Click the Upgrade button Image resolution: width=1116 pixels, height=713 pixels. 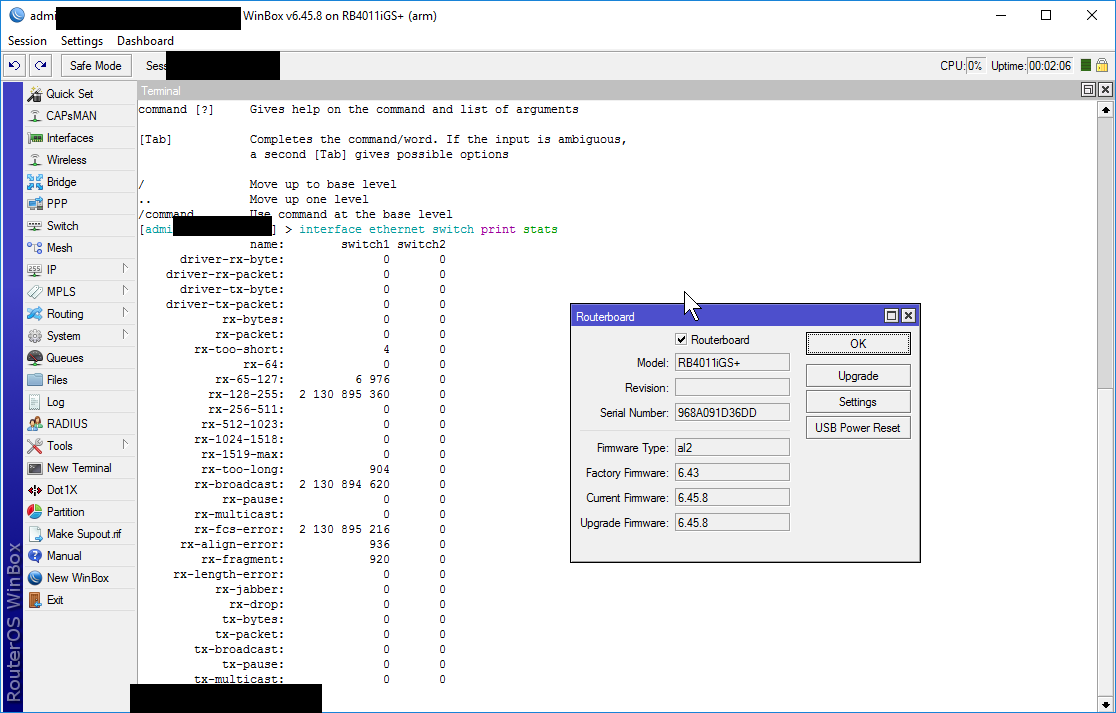[x=858, y=376]
